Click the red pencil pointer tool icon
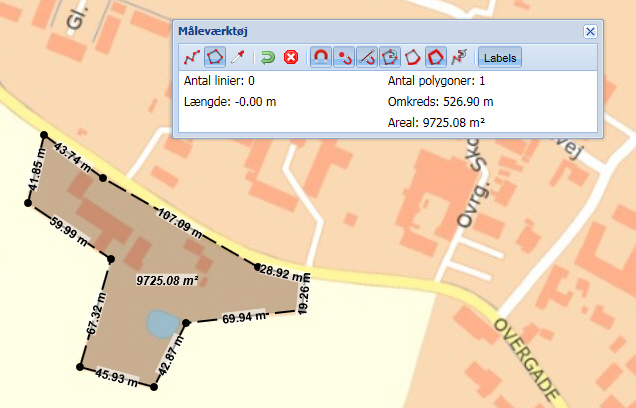Image resolution: width=636 pixels, height=408 pixels. 237,57
